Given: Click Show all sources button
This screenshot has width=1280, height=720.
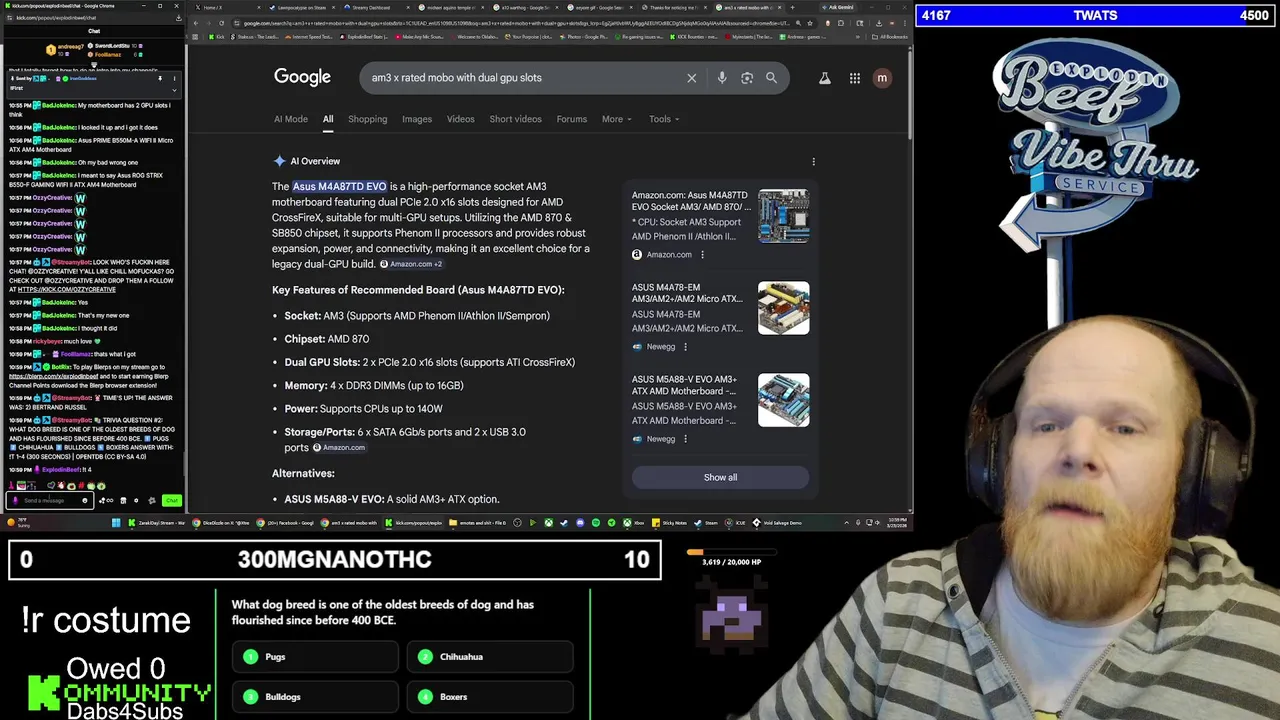Looking at the screenshot, I should [x=720, y=477].
